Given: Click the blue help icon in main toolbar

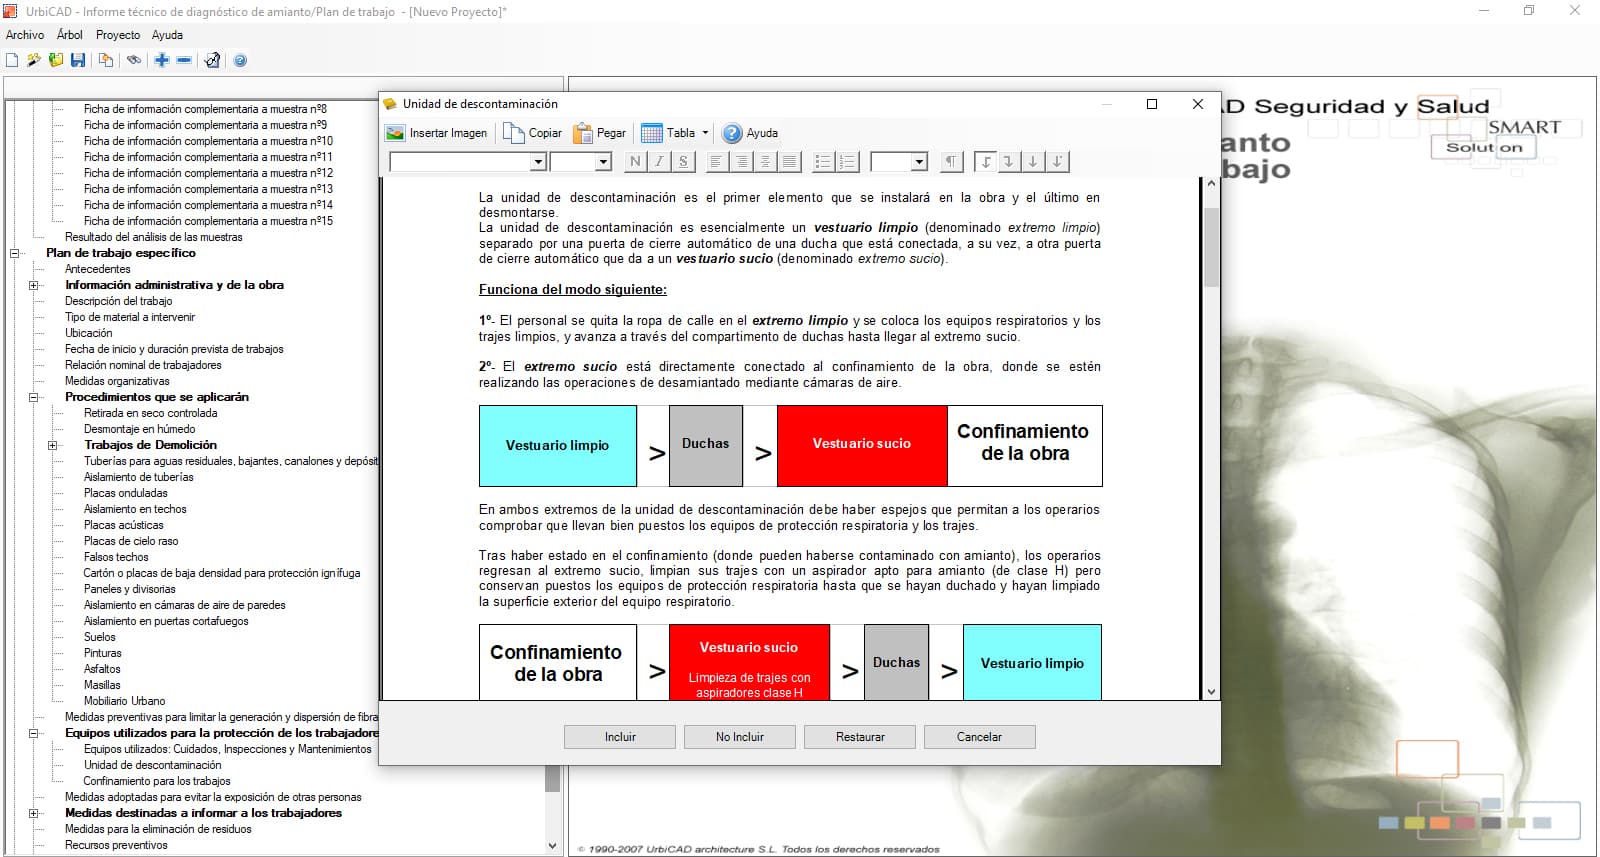Looking at the screenshot, I should 240,60.
